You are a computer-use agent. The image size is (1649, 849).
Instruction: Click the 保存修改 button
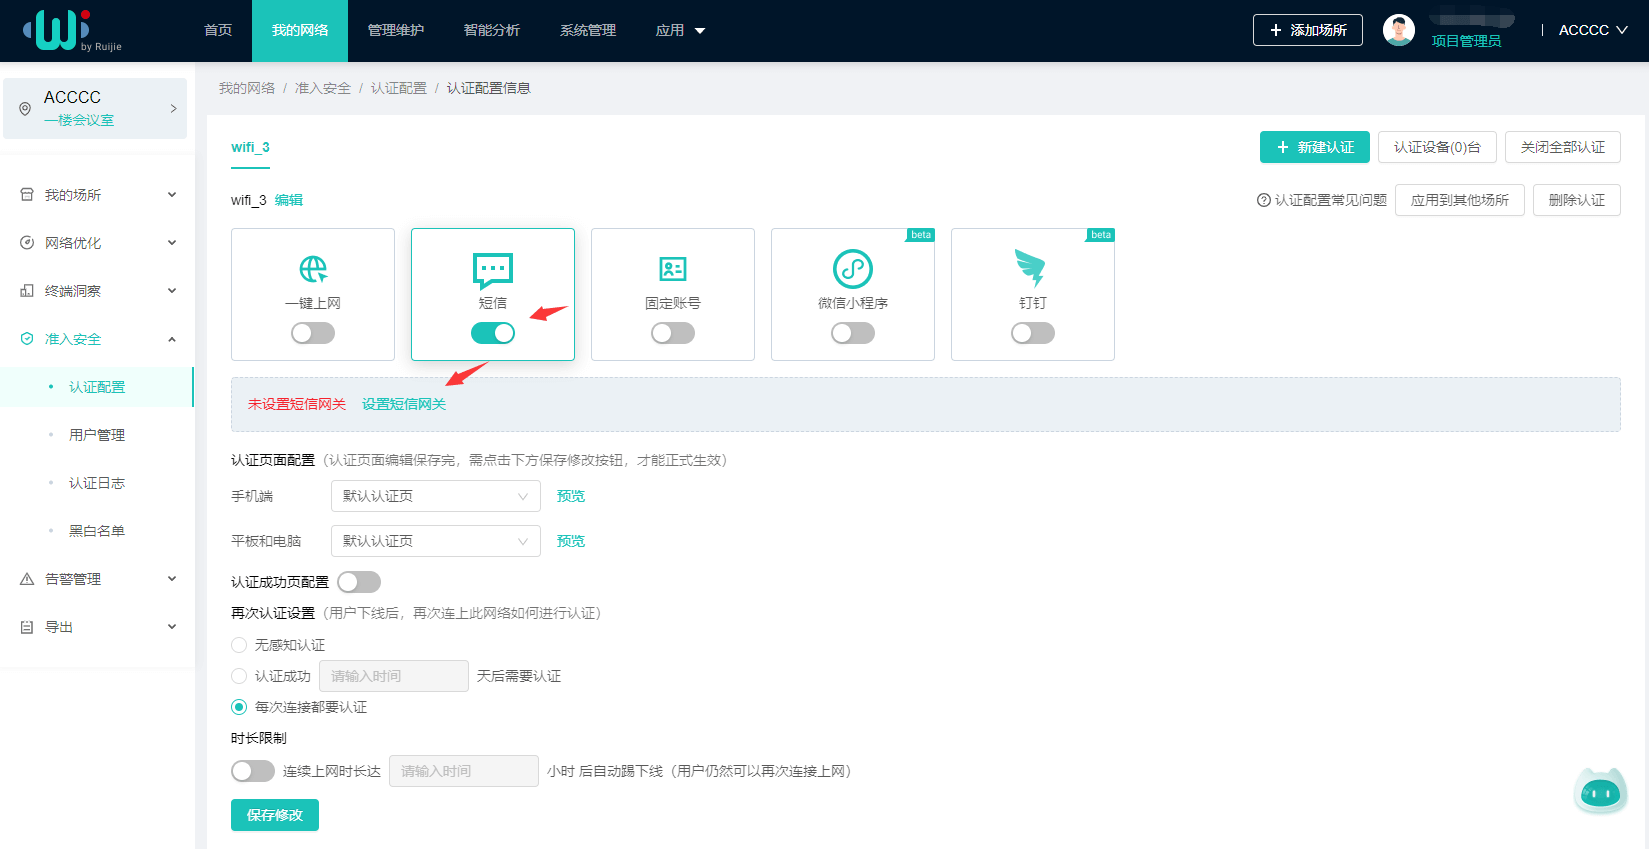(x=275, y=815)
